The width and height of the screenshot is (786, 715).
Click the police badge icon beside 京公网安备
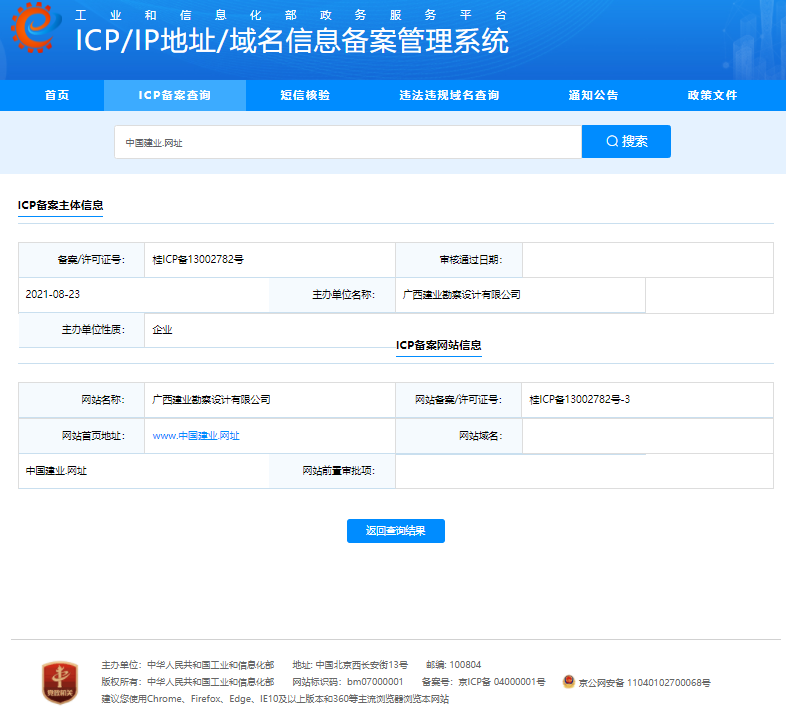click(568, 681)
